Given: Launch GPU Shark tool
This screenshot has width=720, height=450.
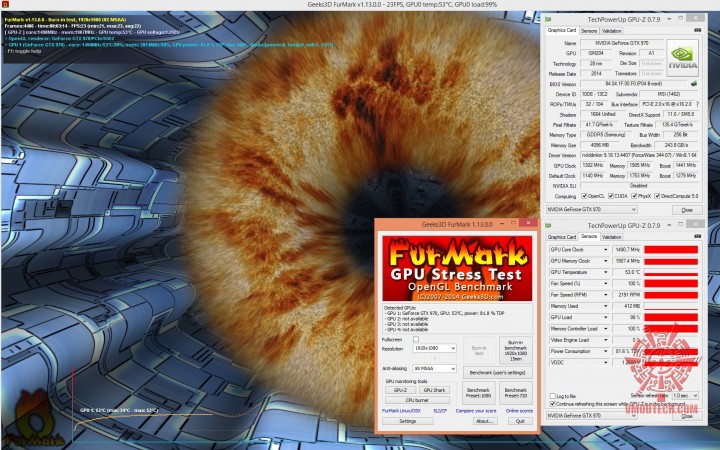Looking at the screenshot, I should click(434, 390).
